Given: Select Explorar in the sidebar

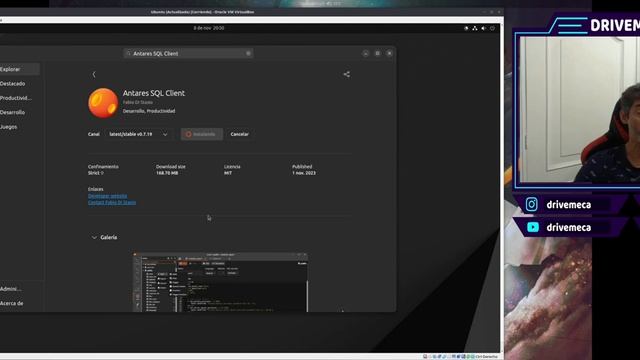Looking at the screenshot, I should 20,69.
